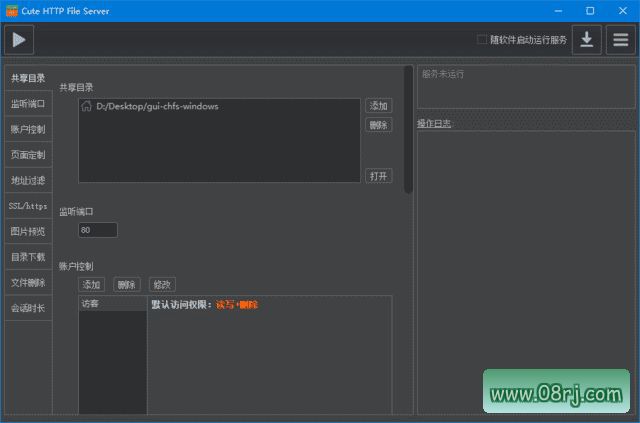Select the 监听端口 sidebar tab
640x423 pixels.
(28, 104)
